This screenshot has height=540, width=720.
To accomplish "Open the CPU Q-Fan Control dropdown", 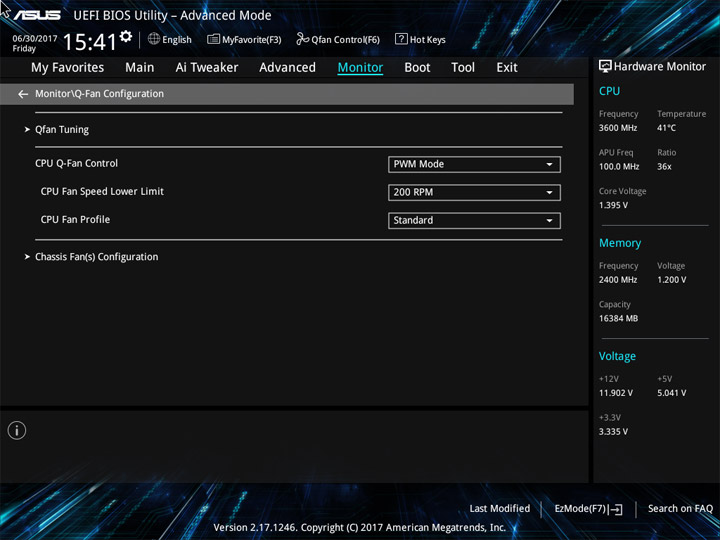I will click(x=474, y=164).
